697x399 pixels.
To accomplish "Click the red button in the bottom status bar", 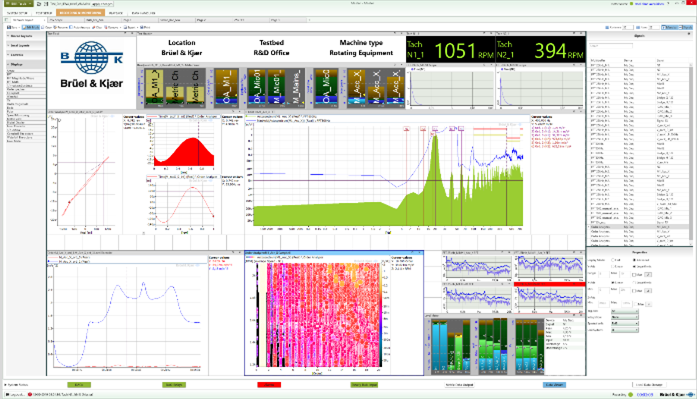I will pos(269,385).
